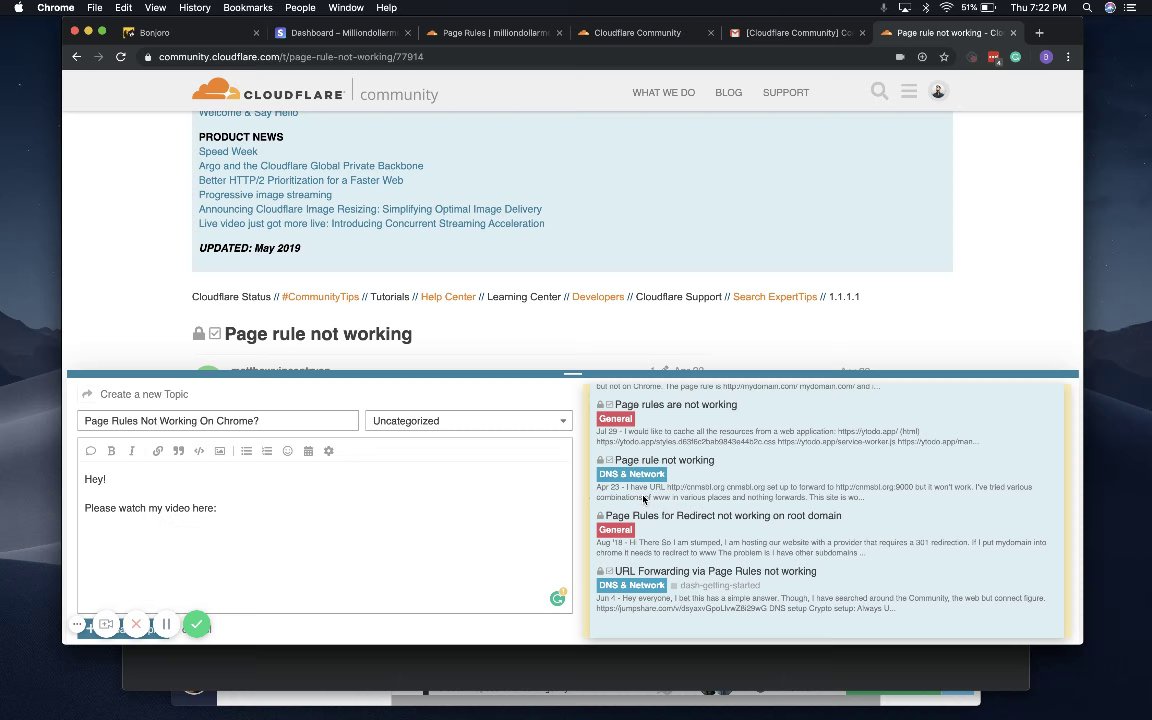Go to Cloudflare community logo home
Viewport: 1152px width, 720px height.
pyautogui.click(x=315, y=90)
